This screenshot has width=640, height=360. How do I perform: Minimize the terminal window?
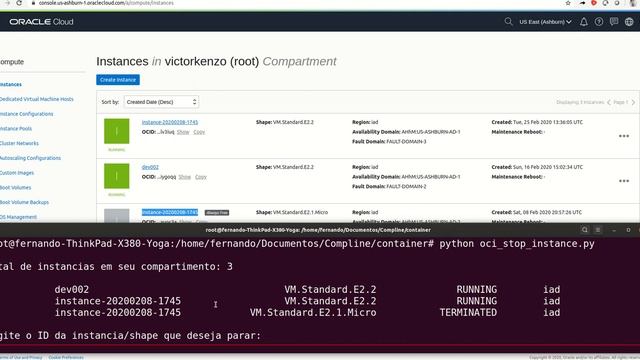click(614, 230)
